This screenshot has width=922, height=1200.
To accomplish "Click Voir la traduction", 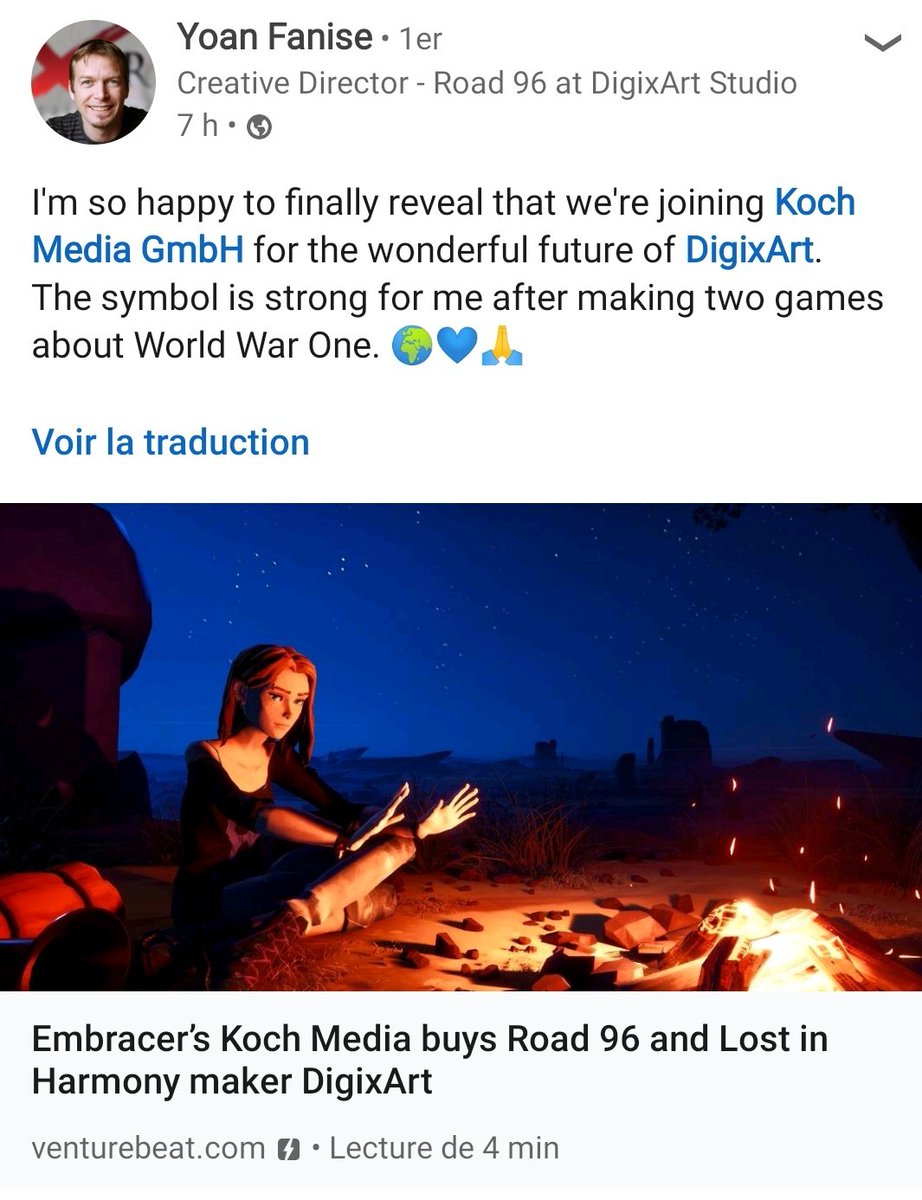I will [171, 441].
